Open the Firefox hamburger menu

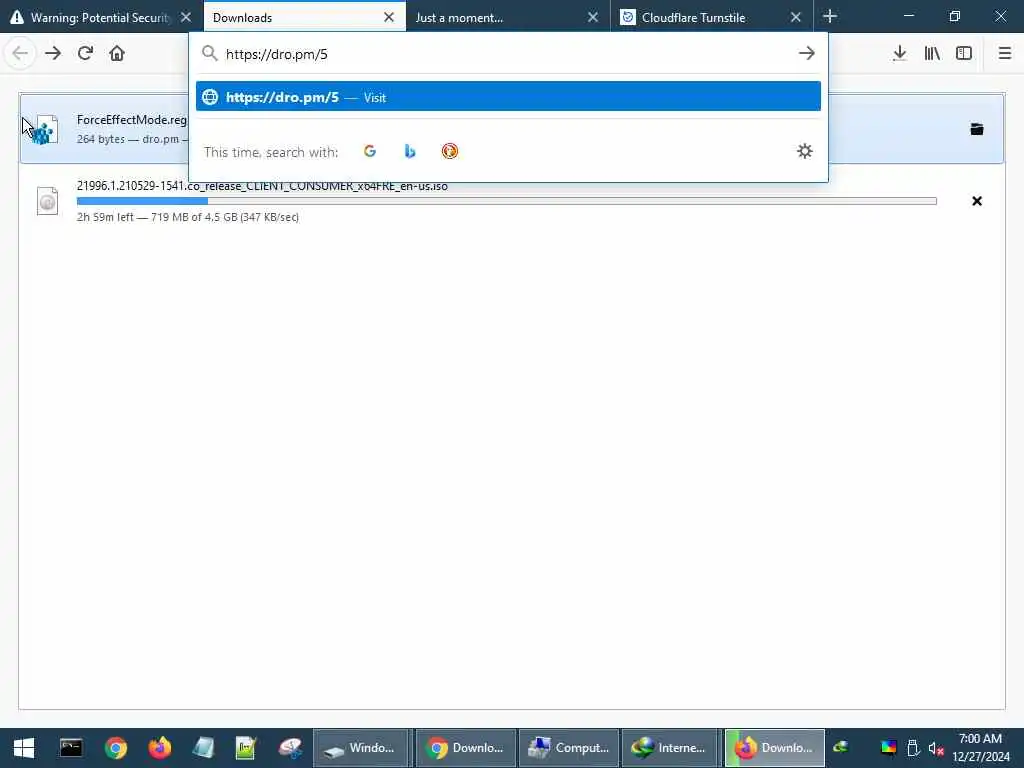click(1005, 54)
